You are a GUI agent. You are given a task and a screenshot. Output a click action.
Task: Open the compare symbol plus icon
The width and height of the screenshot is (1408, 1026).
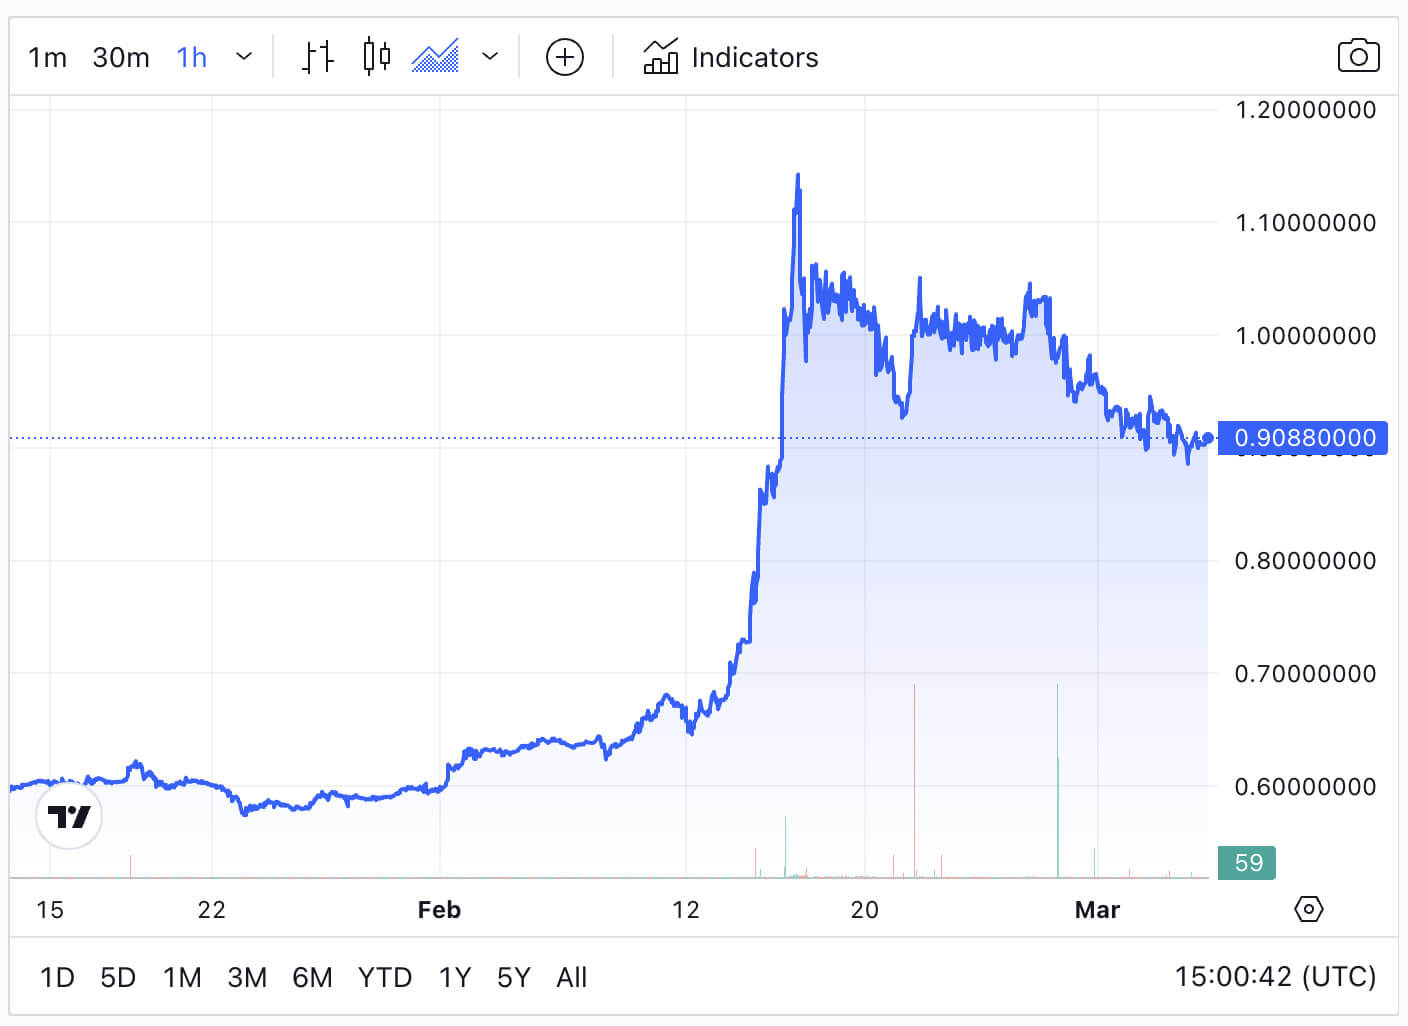coord(565,58)
